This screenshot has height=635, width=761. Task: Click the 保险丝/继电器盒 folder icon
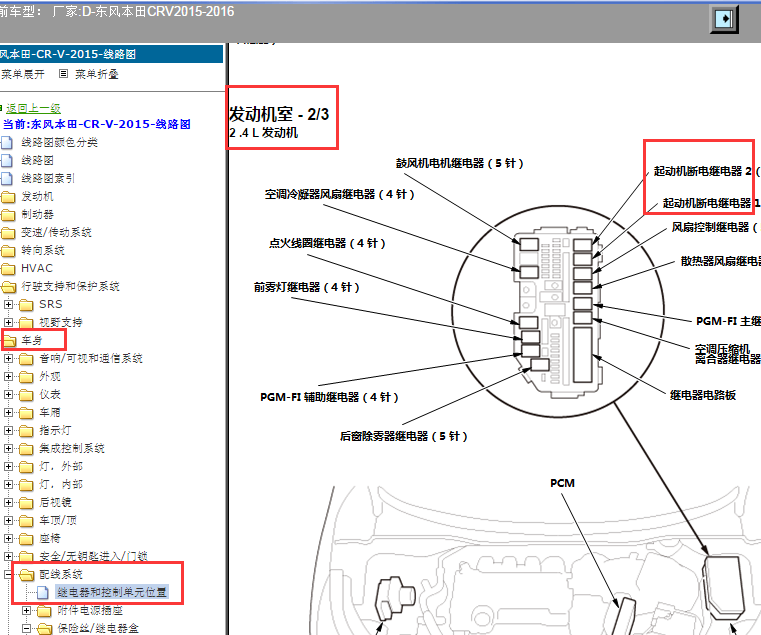click(45, 629)
